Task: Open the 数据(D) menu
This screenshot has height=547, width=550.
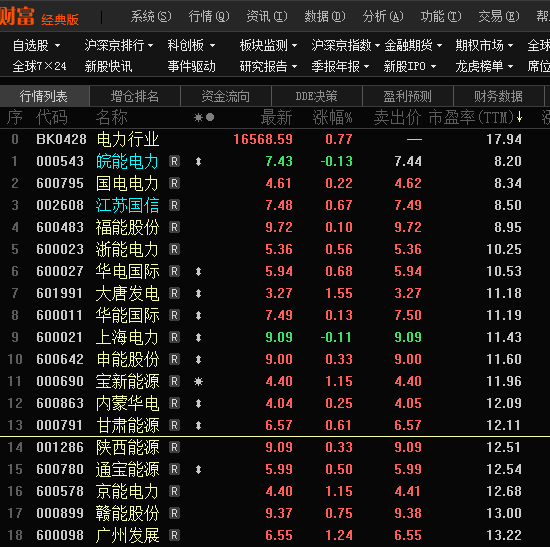Action: (x=325, y=16)
